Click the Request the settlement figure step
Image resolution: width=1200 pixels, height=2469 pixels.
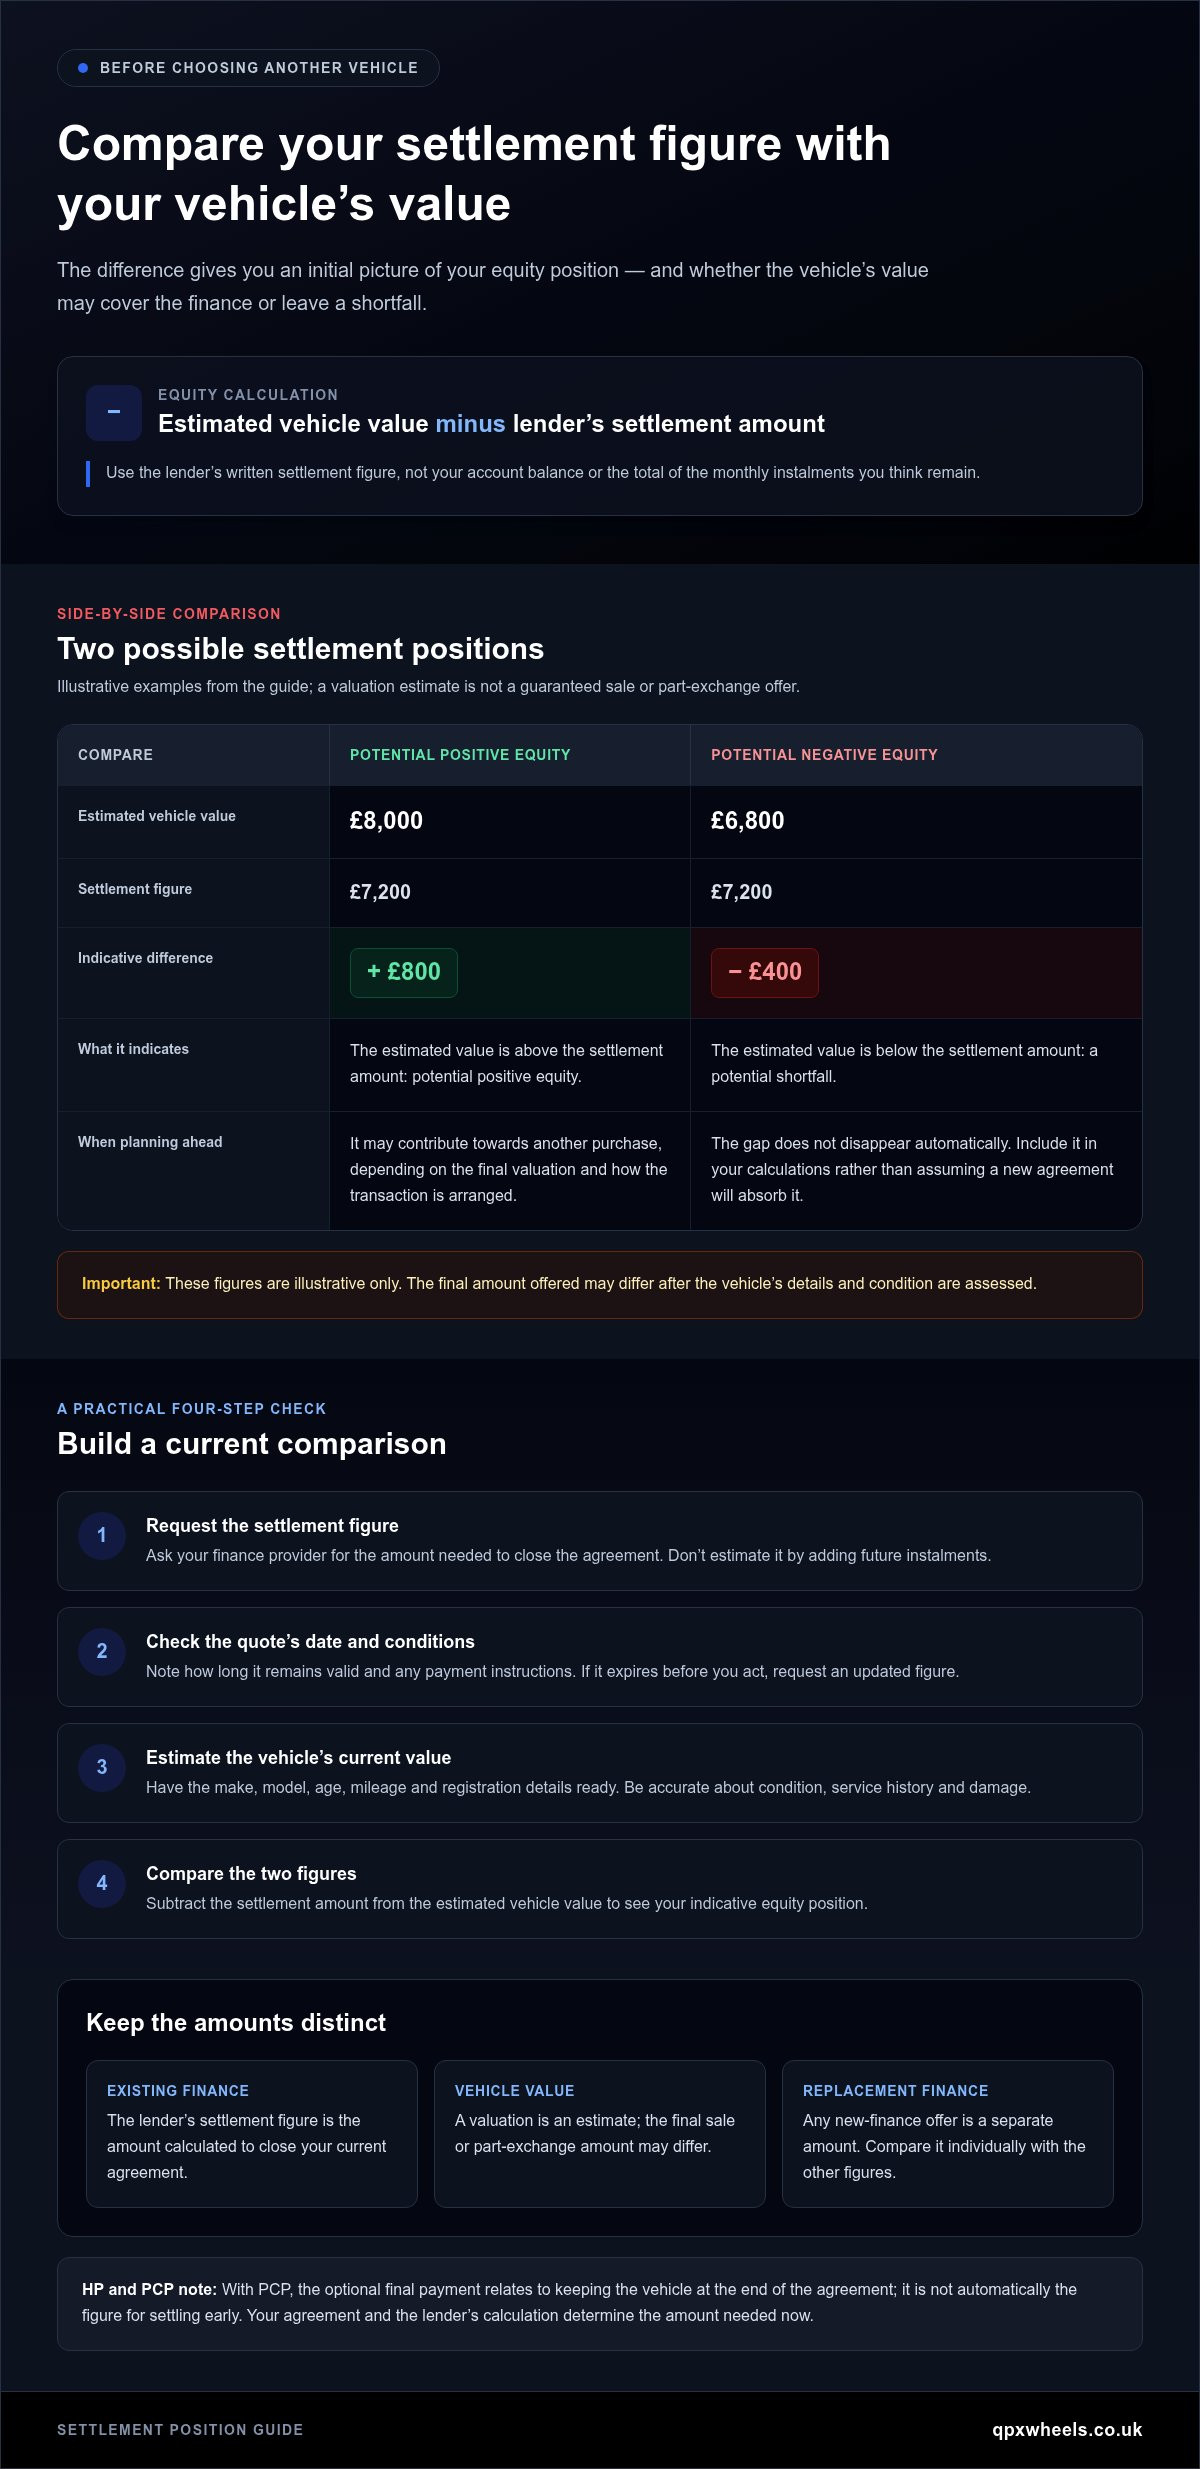click(x=600, y=1541)
